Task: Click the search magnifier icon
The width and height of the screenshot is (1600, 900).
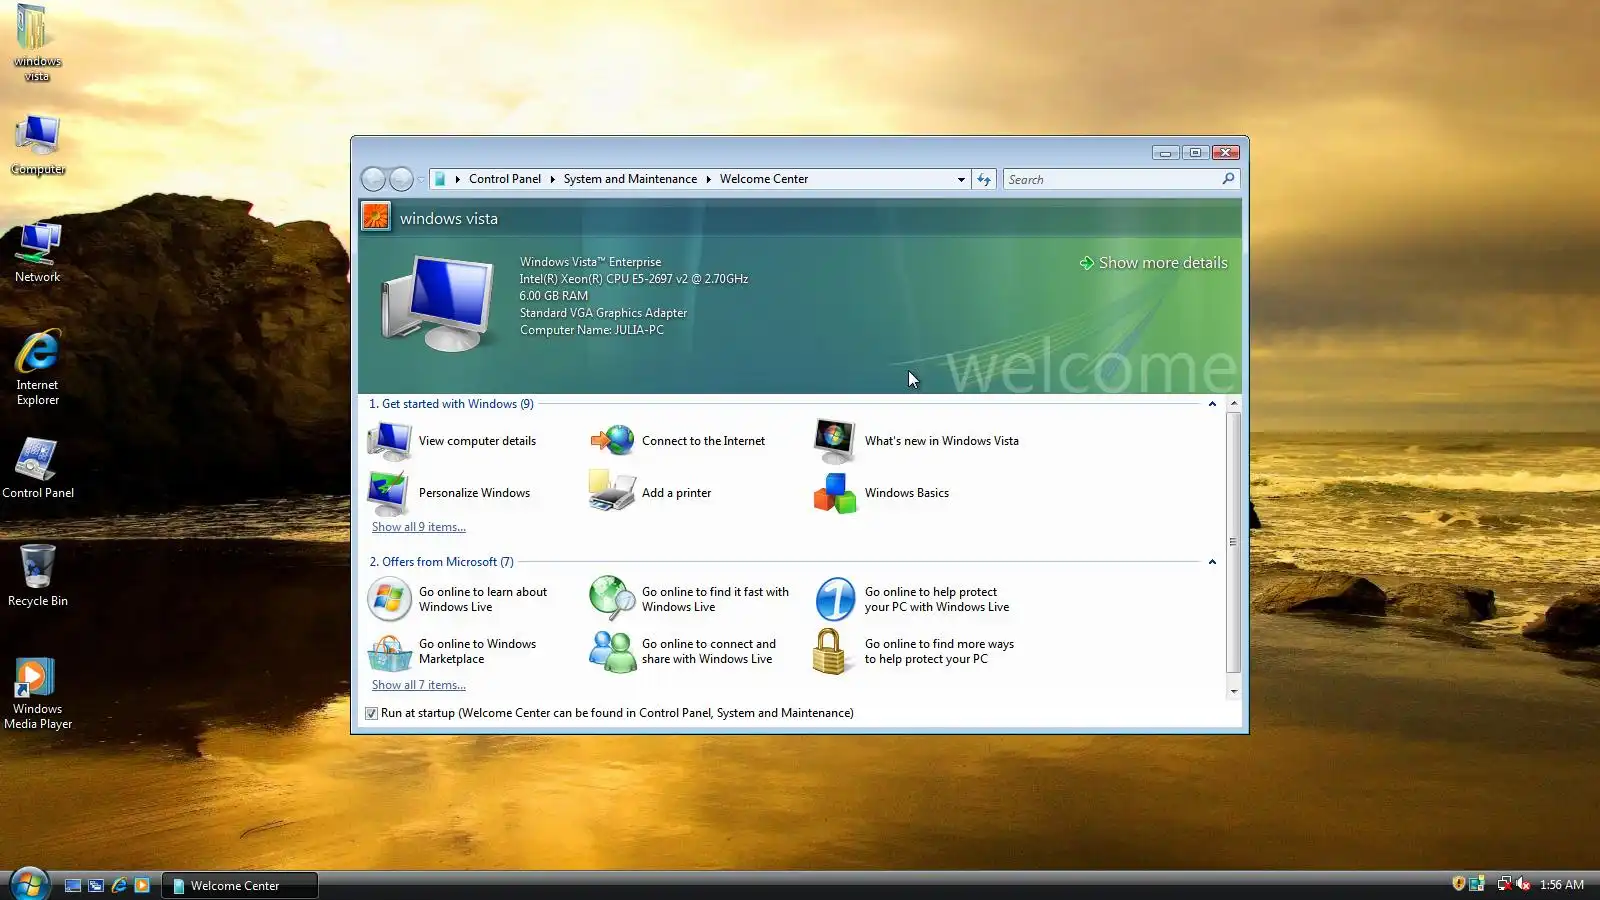Action: click(x=1228, y=179)
